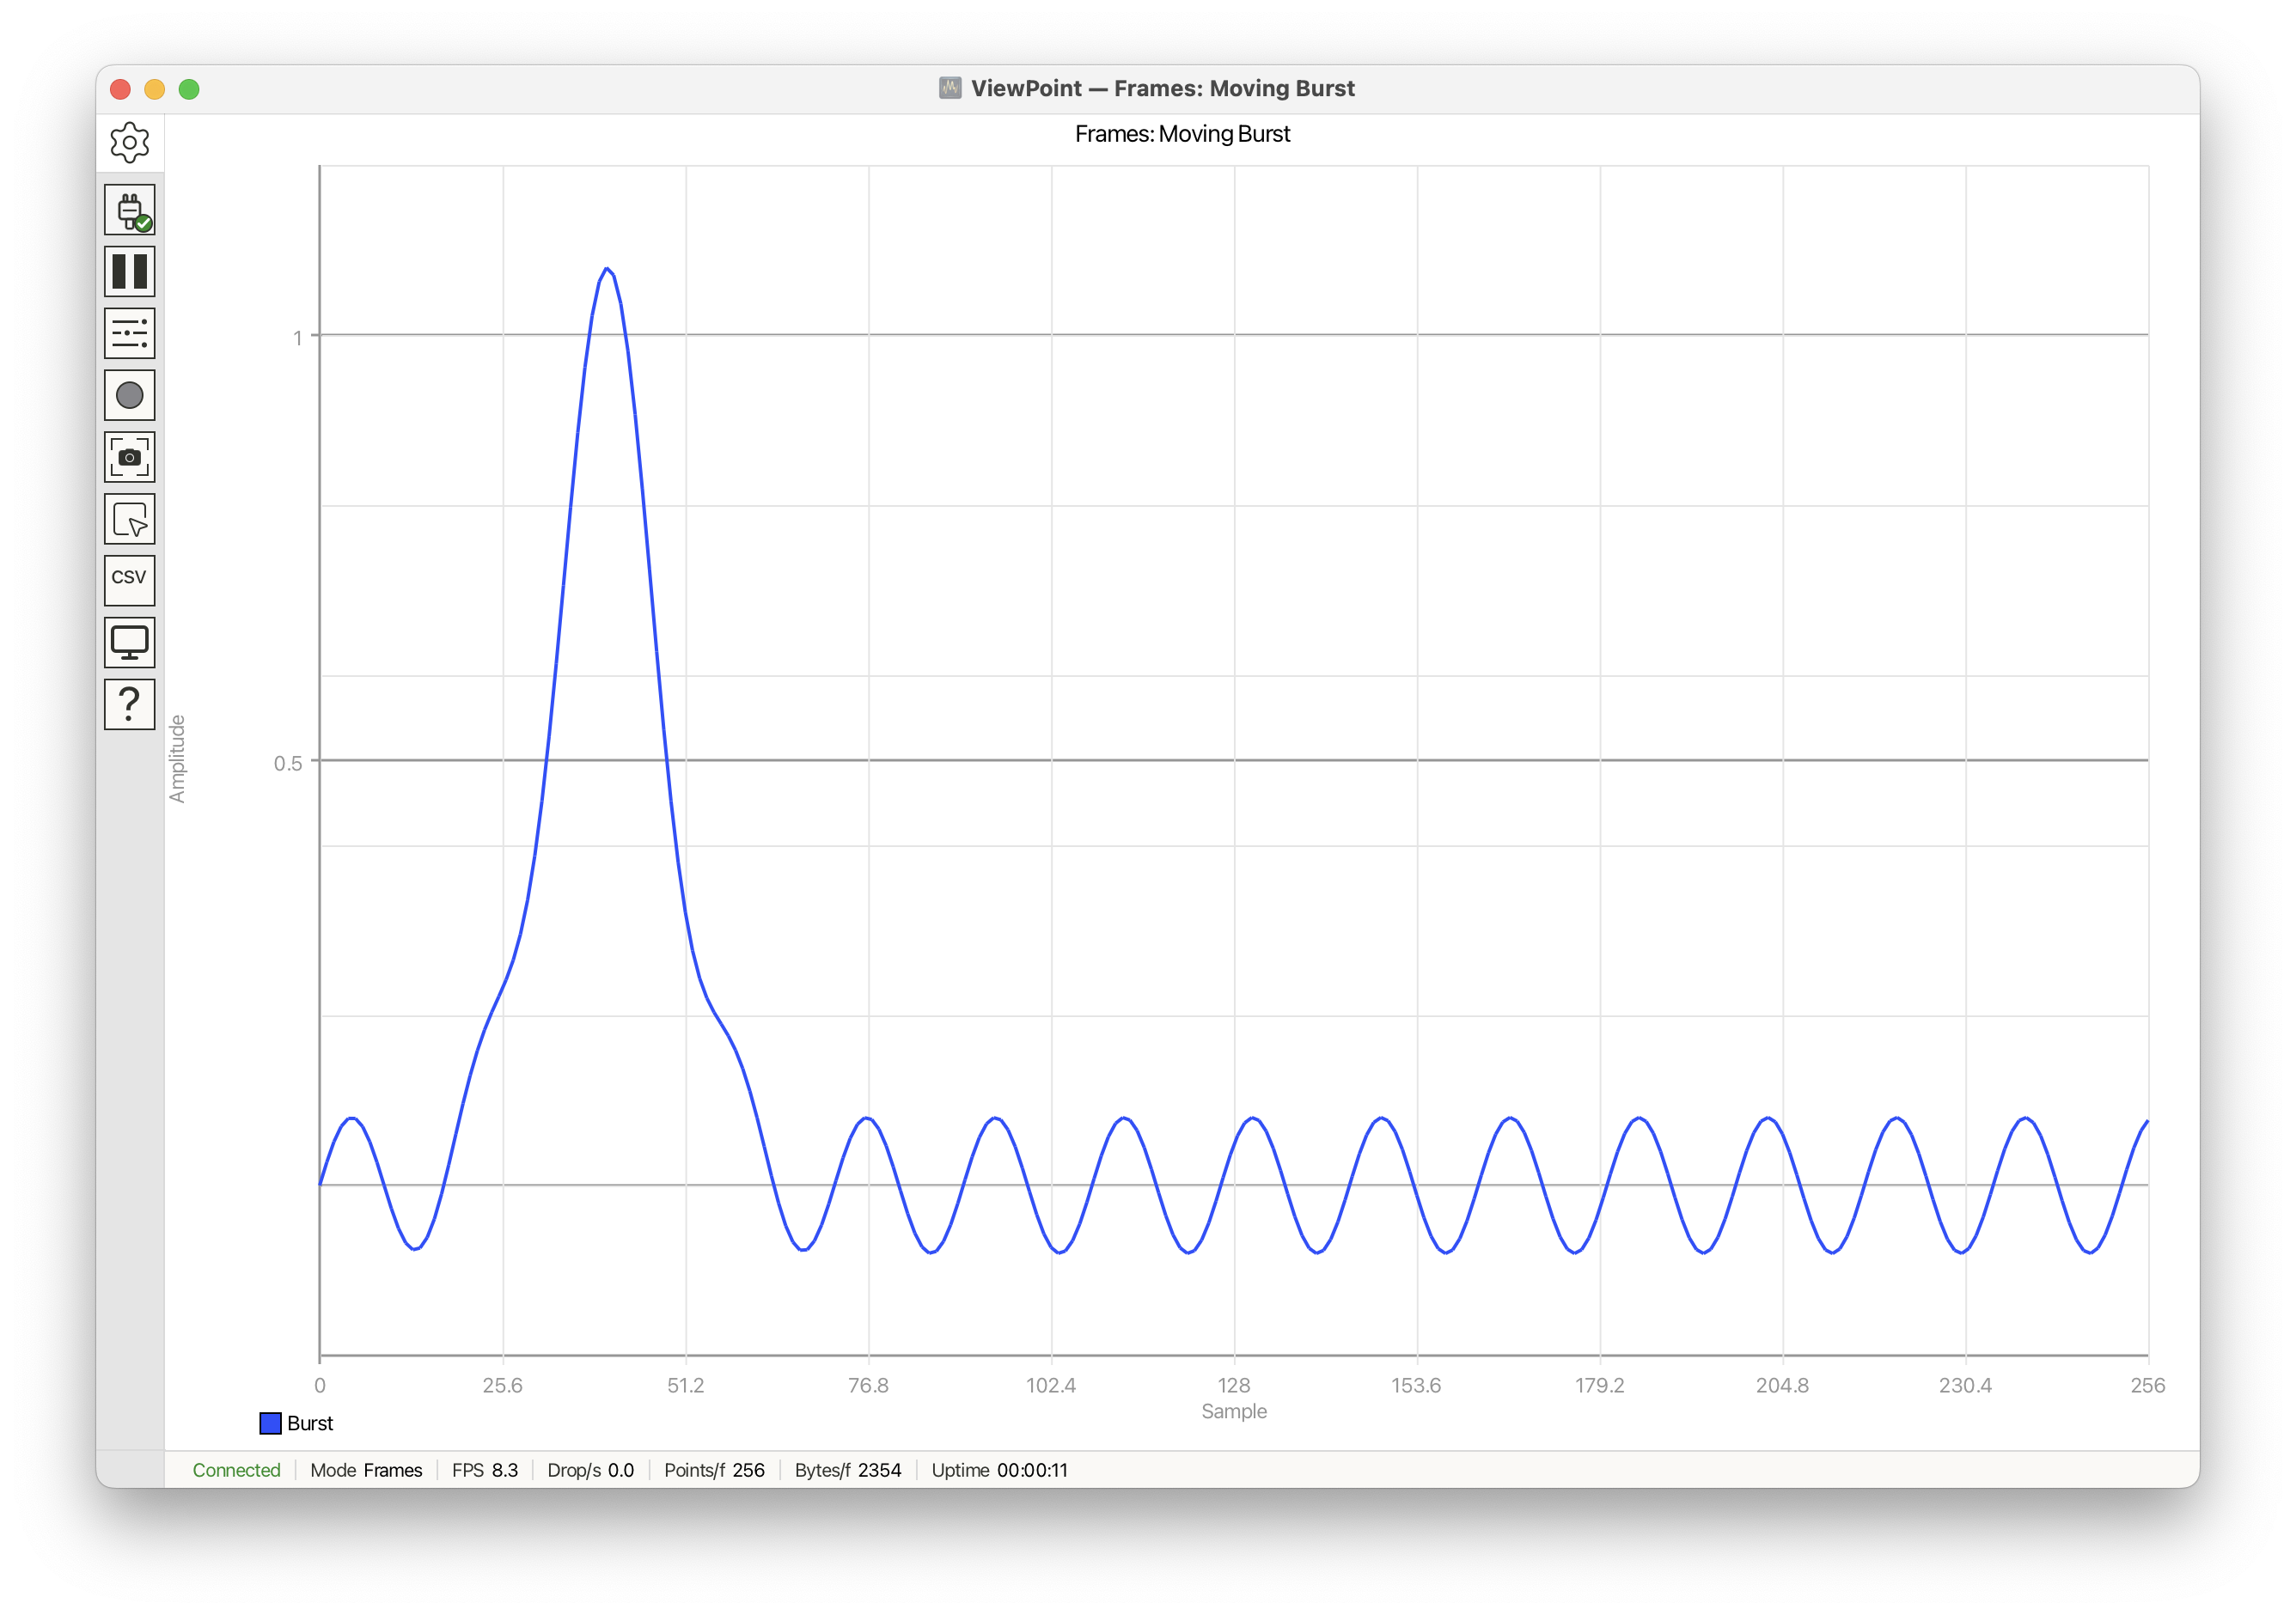
Task: Click the x-axis tick label 51.2
Action: click(x=685, y=1385)
